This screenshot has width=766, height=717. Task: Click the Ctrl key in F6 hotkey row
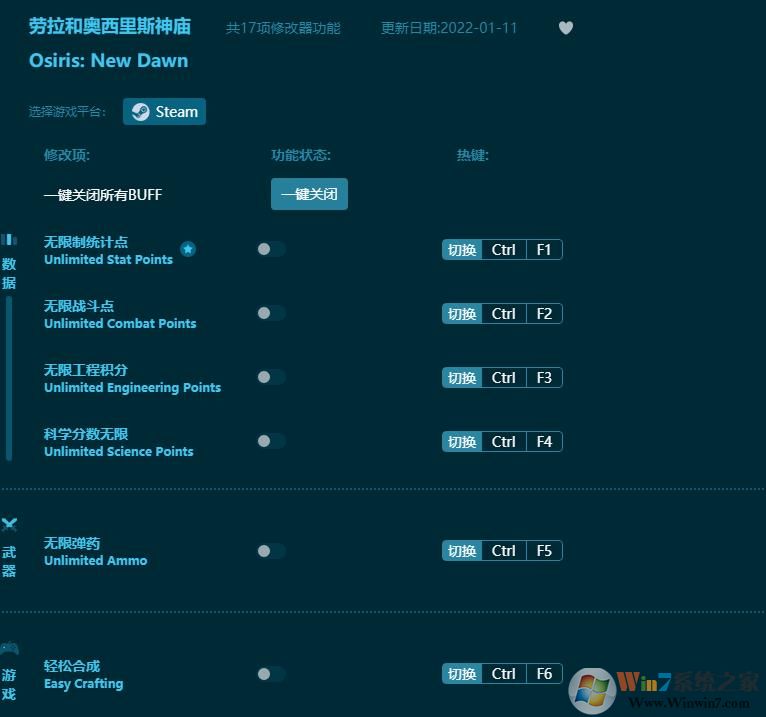pyautogui.click(x=504, y=674)
